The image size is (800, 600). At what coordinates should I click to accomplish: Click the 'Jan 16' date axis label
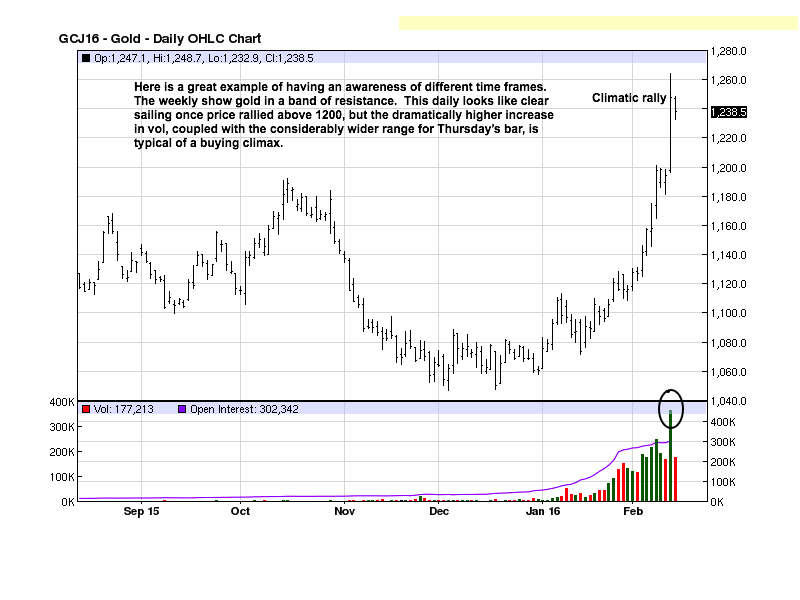pyautogui.click(x=543, y=512)
